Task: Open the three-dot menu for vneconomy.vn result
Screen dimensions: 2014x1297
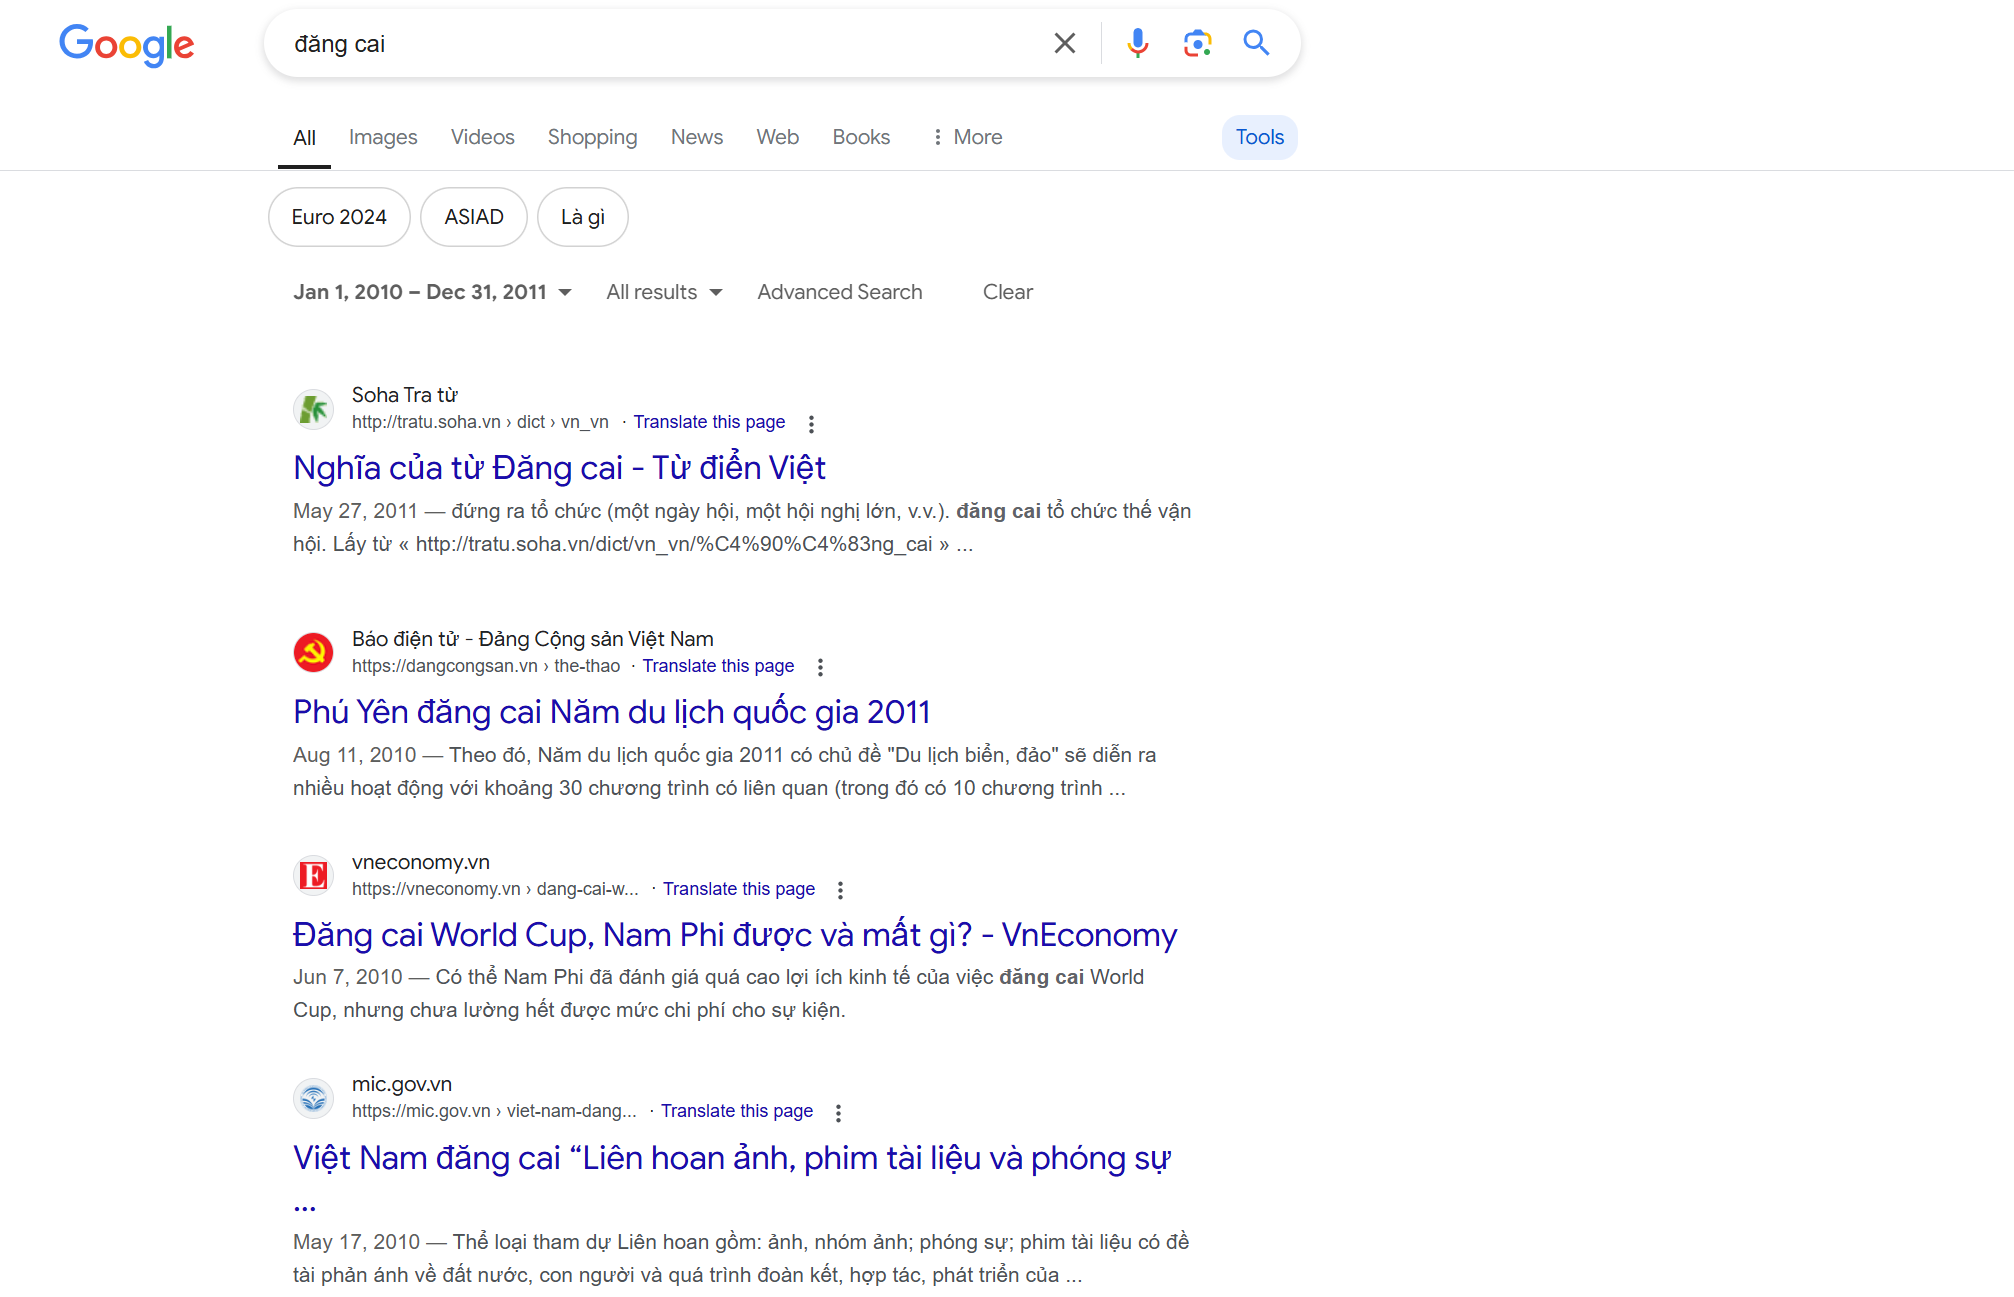Action: click(x=840, y=890)
